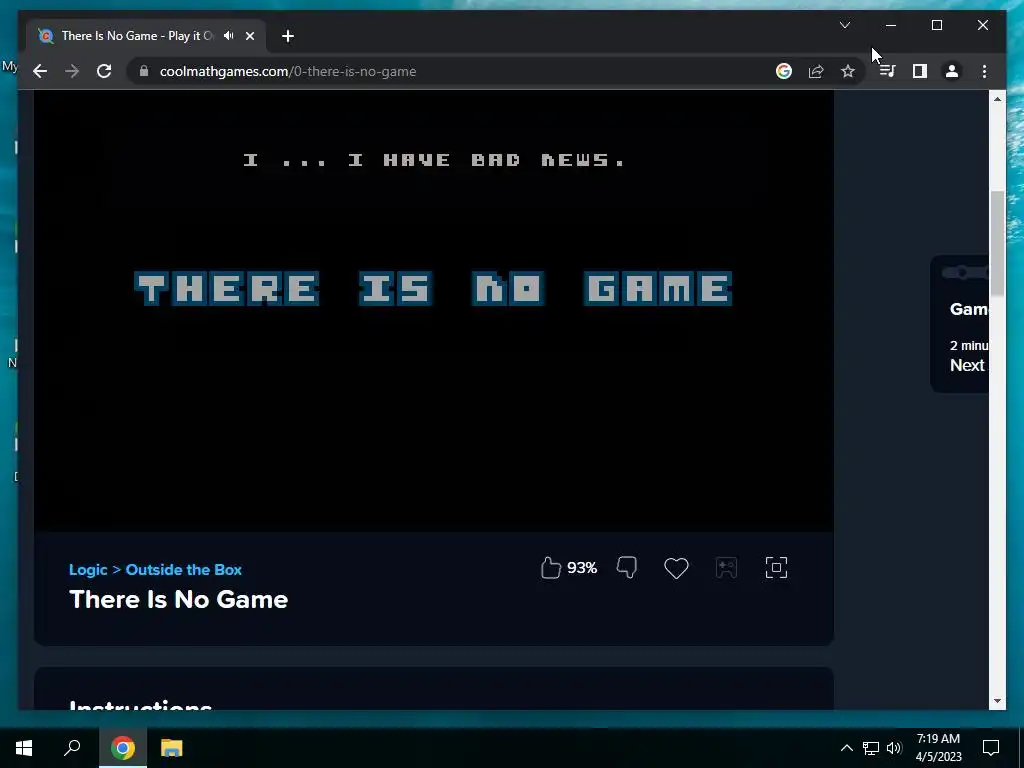Open volume control in tray
This screenshot has width=1024, height=768.
click(x=894, y=748)
